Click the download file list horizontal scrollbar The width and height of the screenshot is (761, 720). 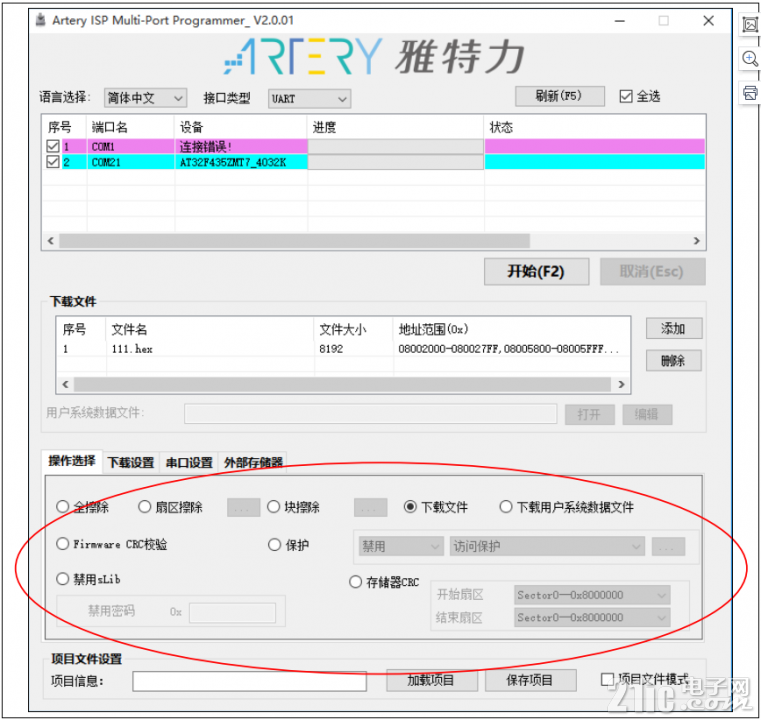[x=342, y=384]
